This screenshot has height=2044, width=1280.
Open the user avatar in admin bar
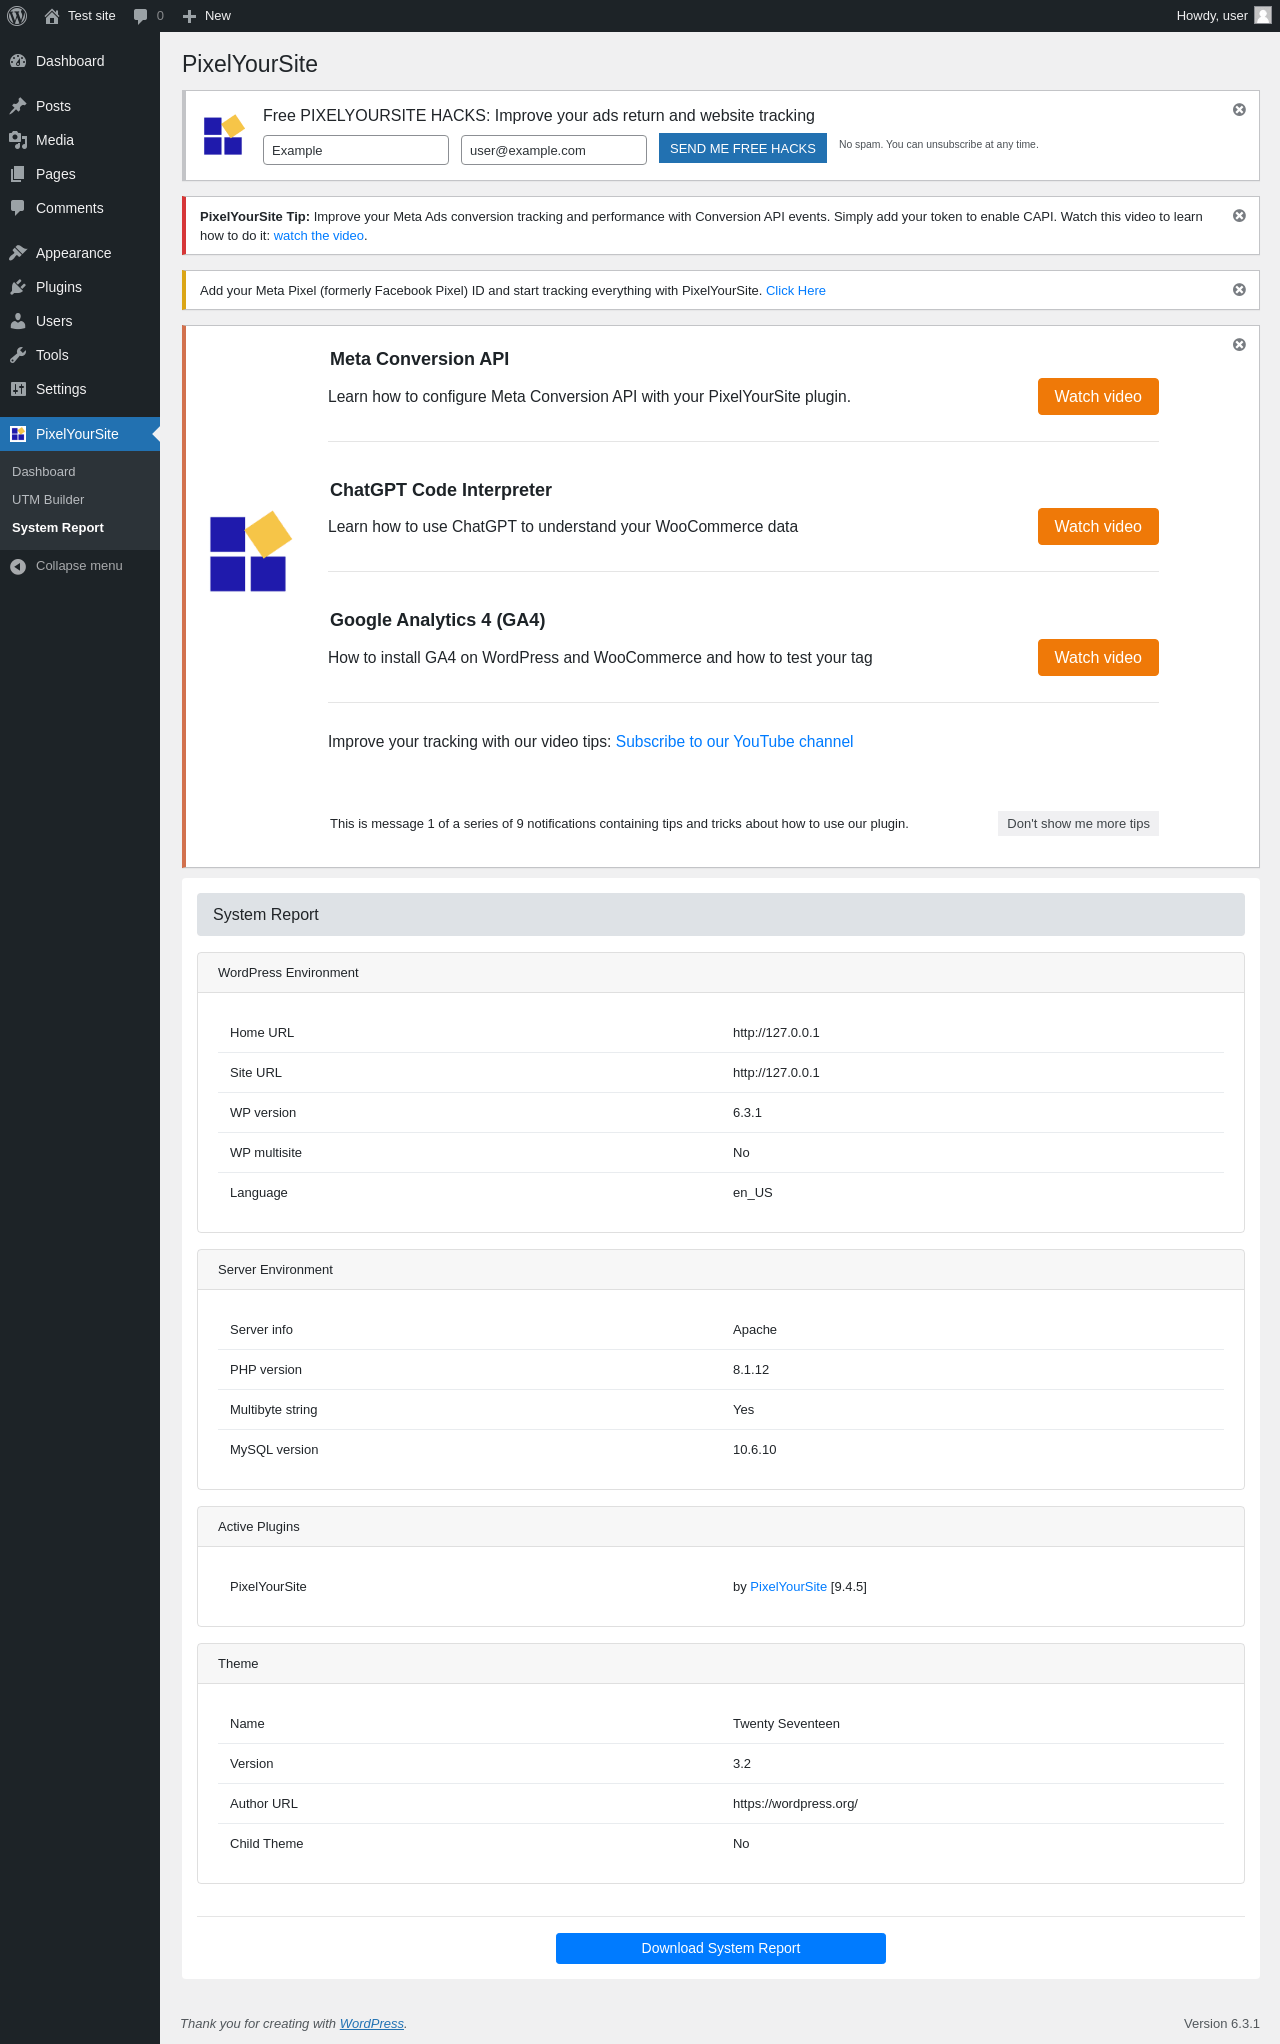(x=1263, y=15)
